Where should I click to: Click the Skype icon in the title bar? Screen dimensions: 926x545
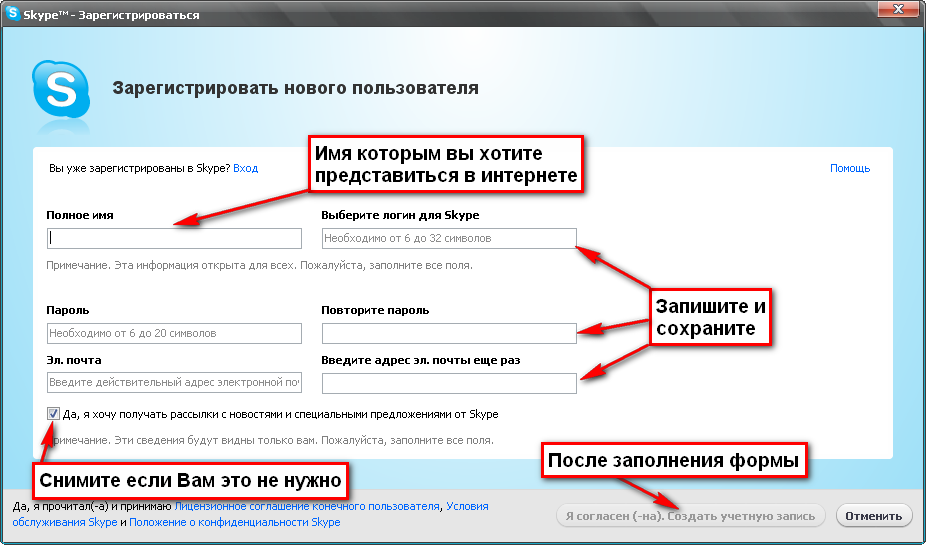click(12, 13)
